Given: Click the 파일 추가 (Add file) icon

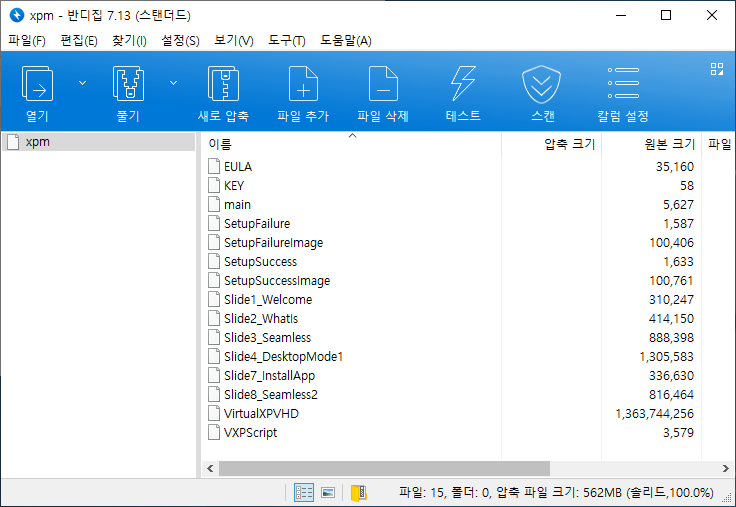Looking at the screenshot, I should click(x=303, y=84).
